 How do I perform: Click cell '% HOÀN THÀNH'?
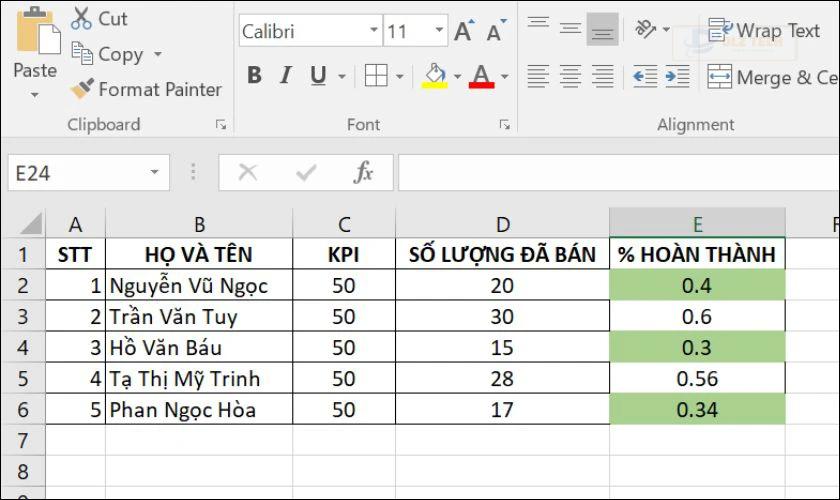[698, 254]
